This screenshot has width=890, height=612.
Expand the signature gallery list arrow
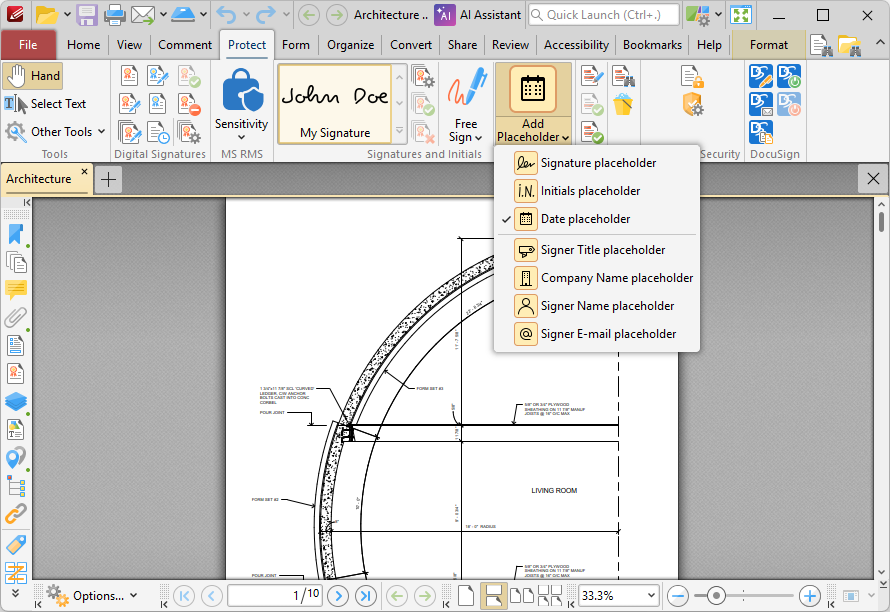point(400,131)
